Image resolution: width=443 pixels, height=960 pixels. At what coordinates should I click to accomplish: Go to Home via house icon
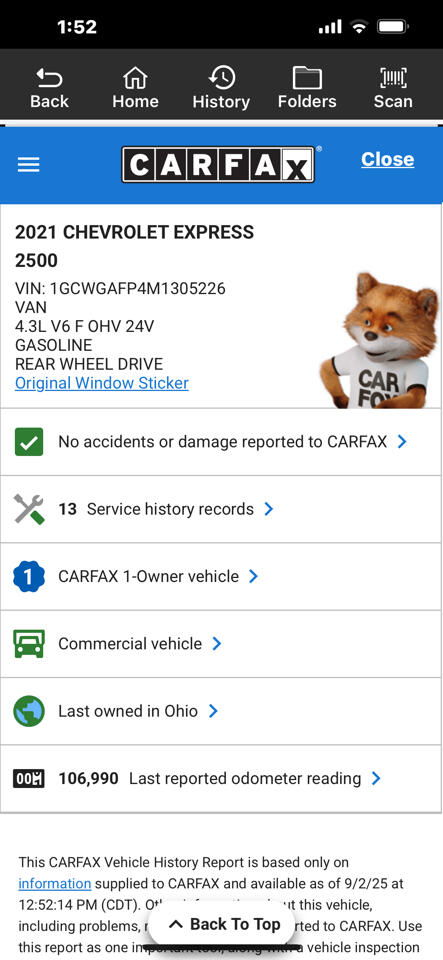135,78
